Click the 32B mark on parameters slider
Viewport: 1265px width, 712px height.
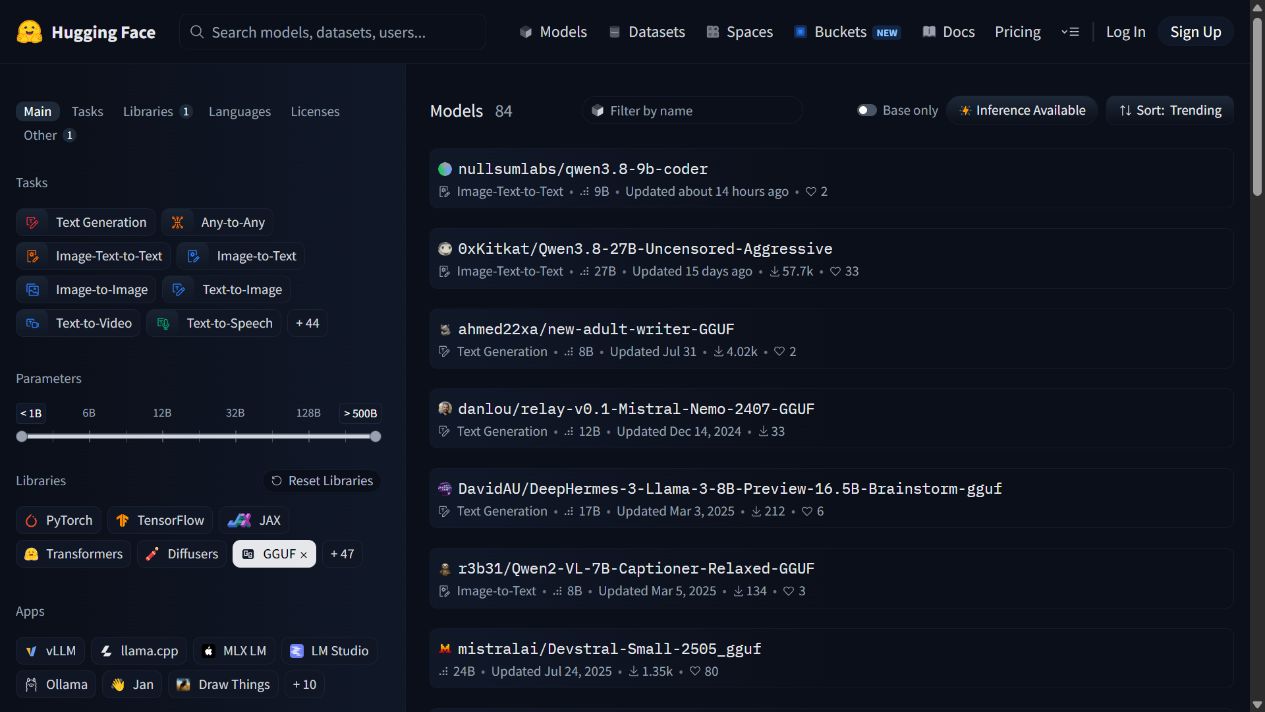pos(235,413)
